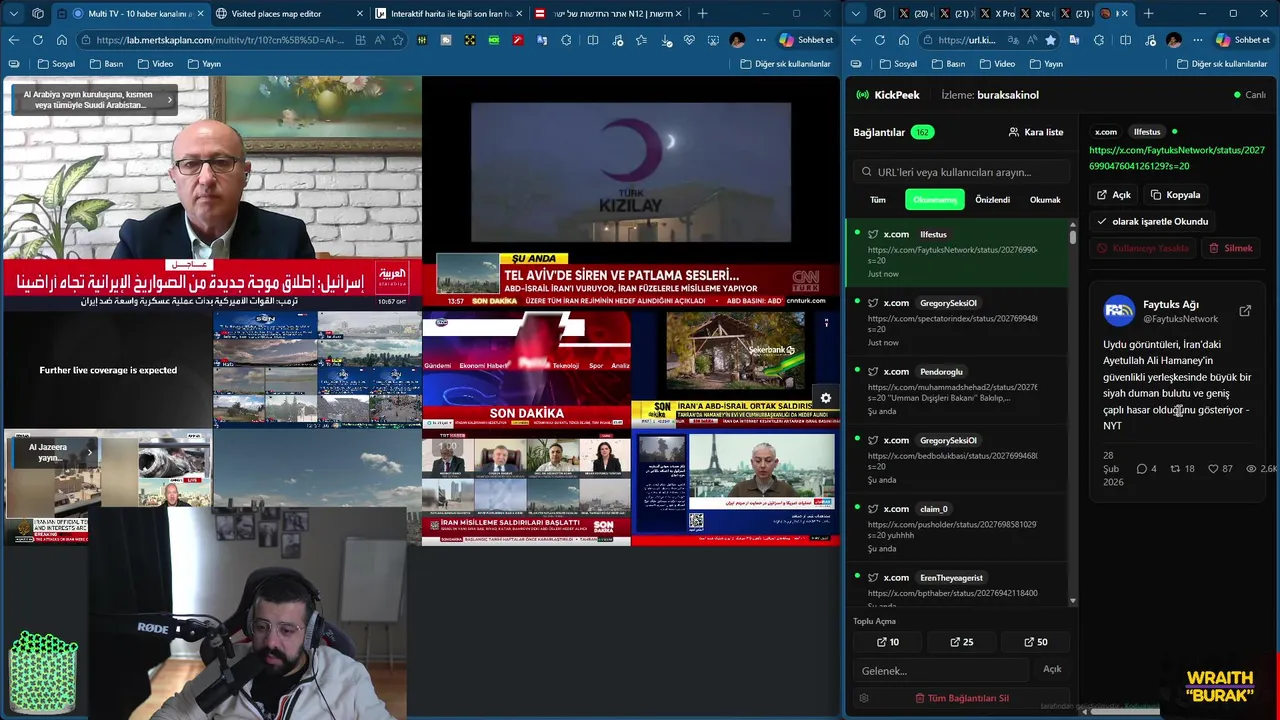Toggle 'olarak işaretle Okundu' mark as read
The width and height of the screenshot is (1280, 720).
coord(1152,221)
